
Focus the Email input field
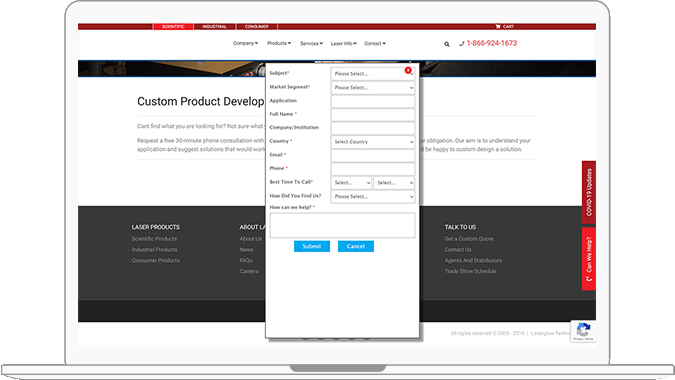pyautogui.click(x=373, y=155)
